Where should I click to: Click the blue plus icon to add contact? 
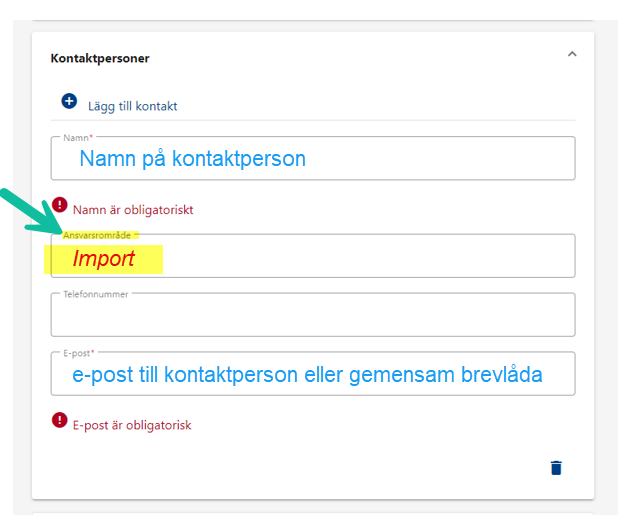point(69,101)
